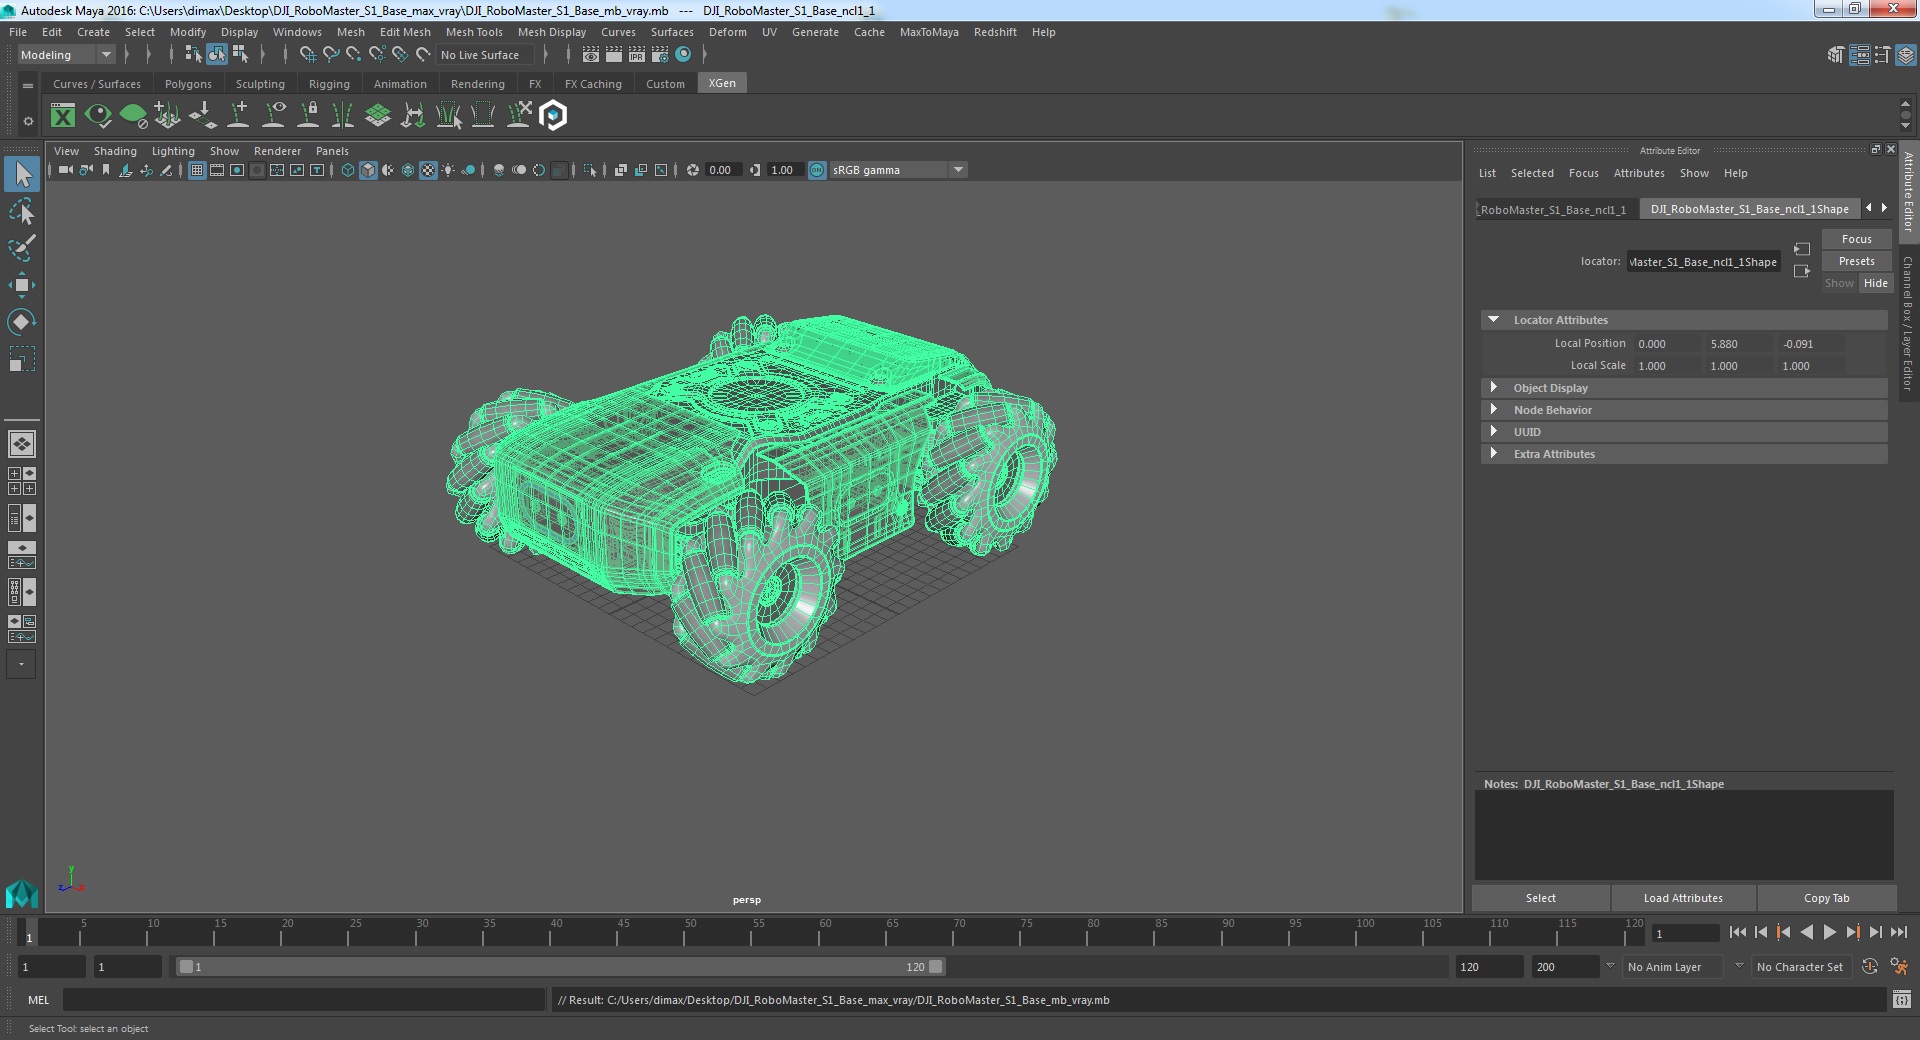1920x1040 pixels.
Task: Click the Load Attributes button
Action: (1683, 898)
